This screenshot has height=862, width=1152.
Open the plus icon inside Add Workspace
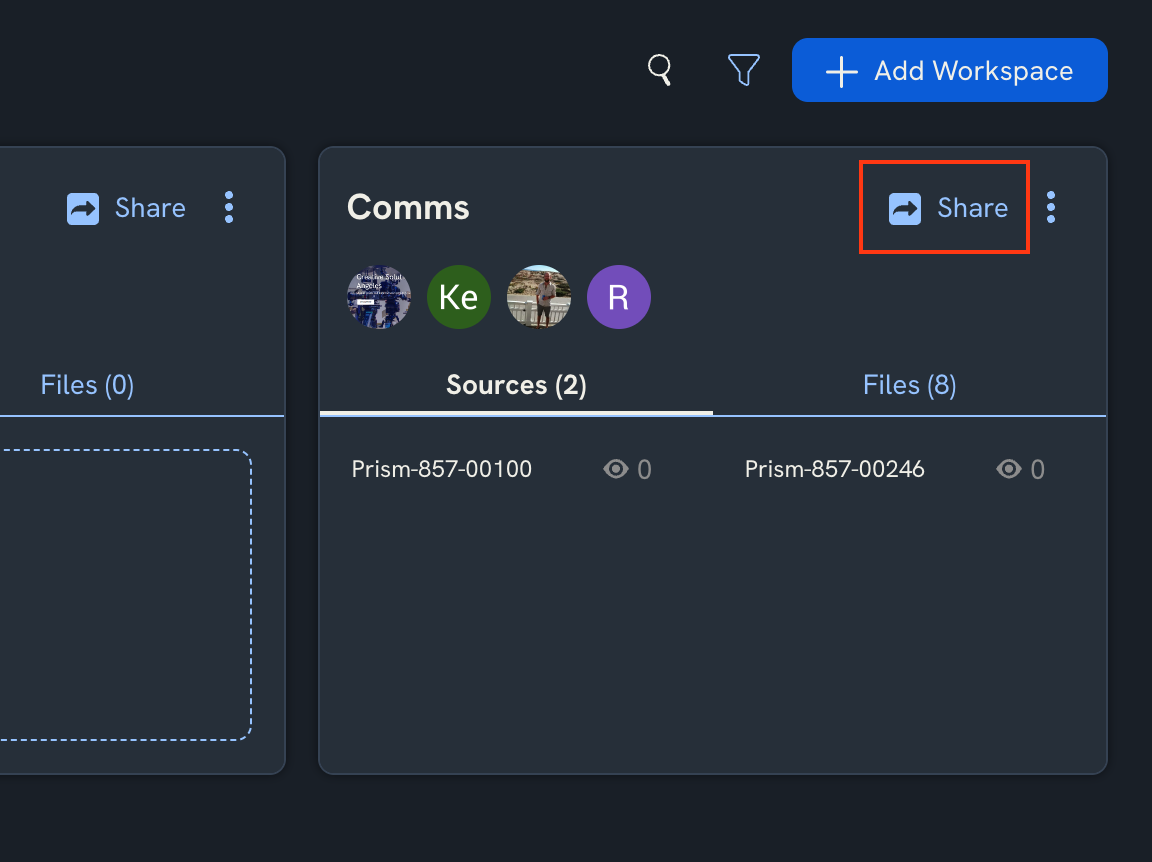coord(841,70)
